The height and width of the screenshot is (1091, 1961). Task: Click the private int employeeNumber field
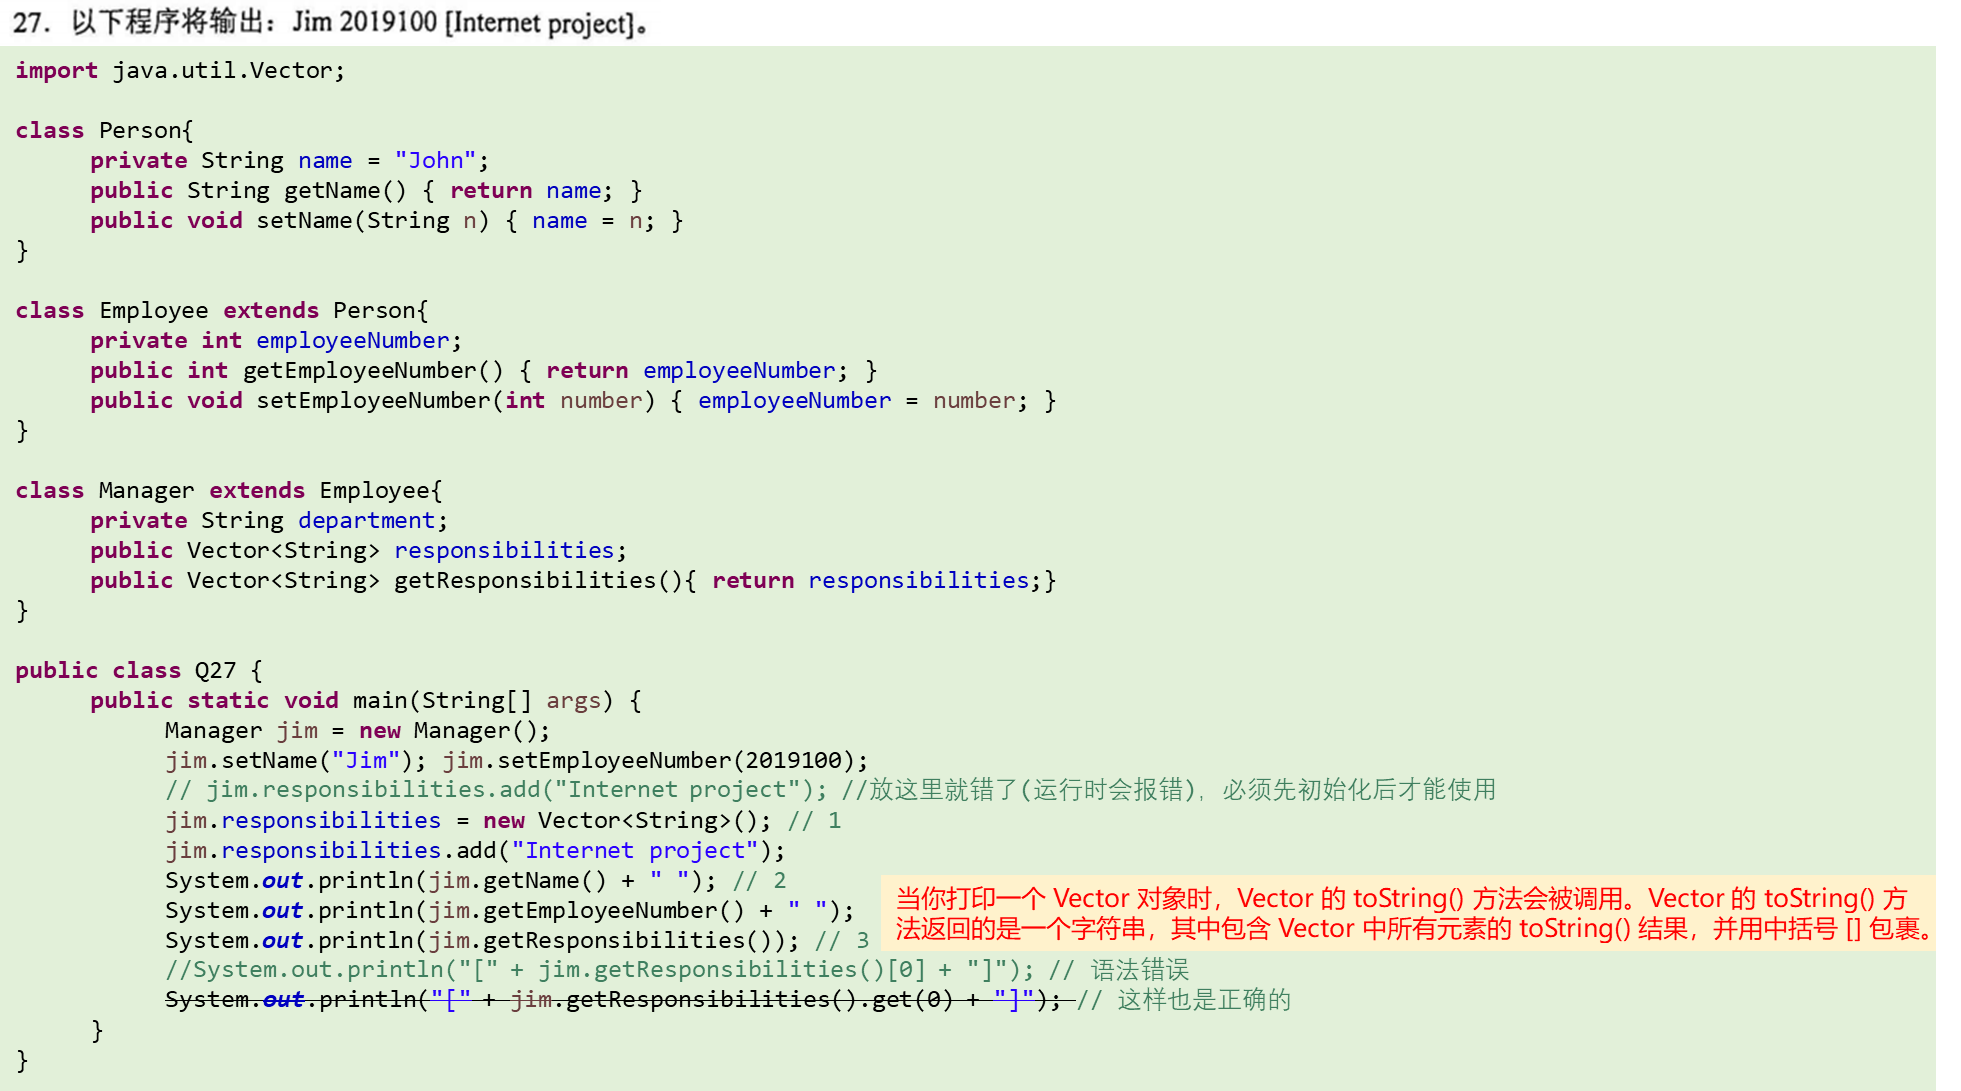pos(276,340)
